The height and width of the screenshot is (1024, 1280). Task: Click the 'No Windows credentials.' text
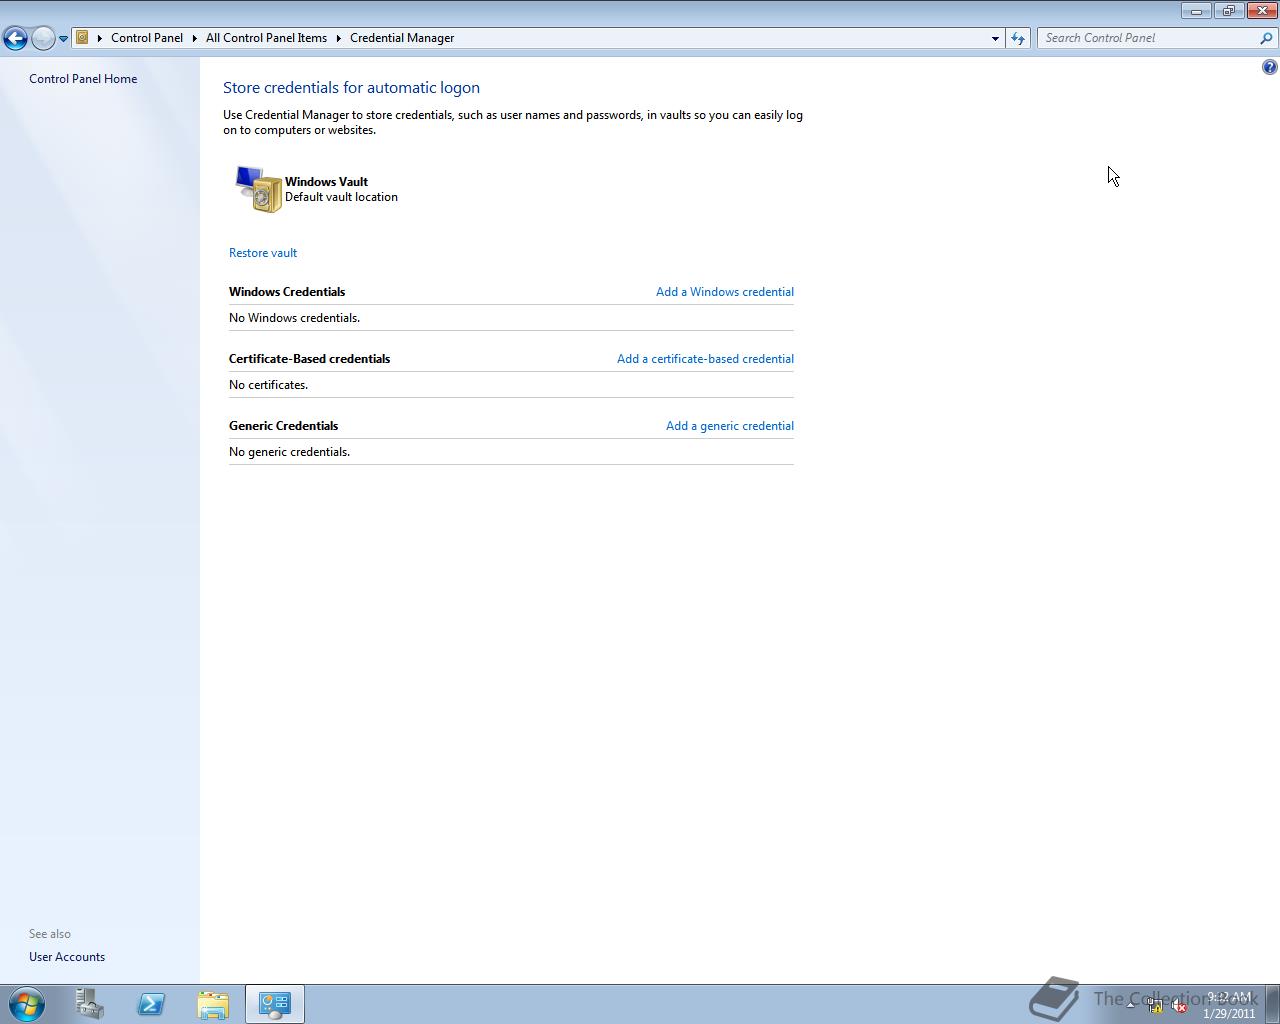(294, 318)
